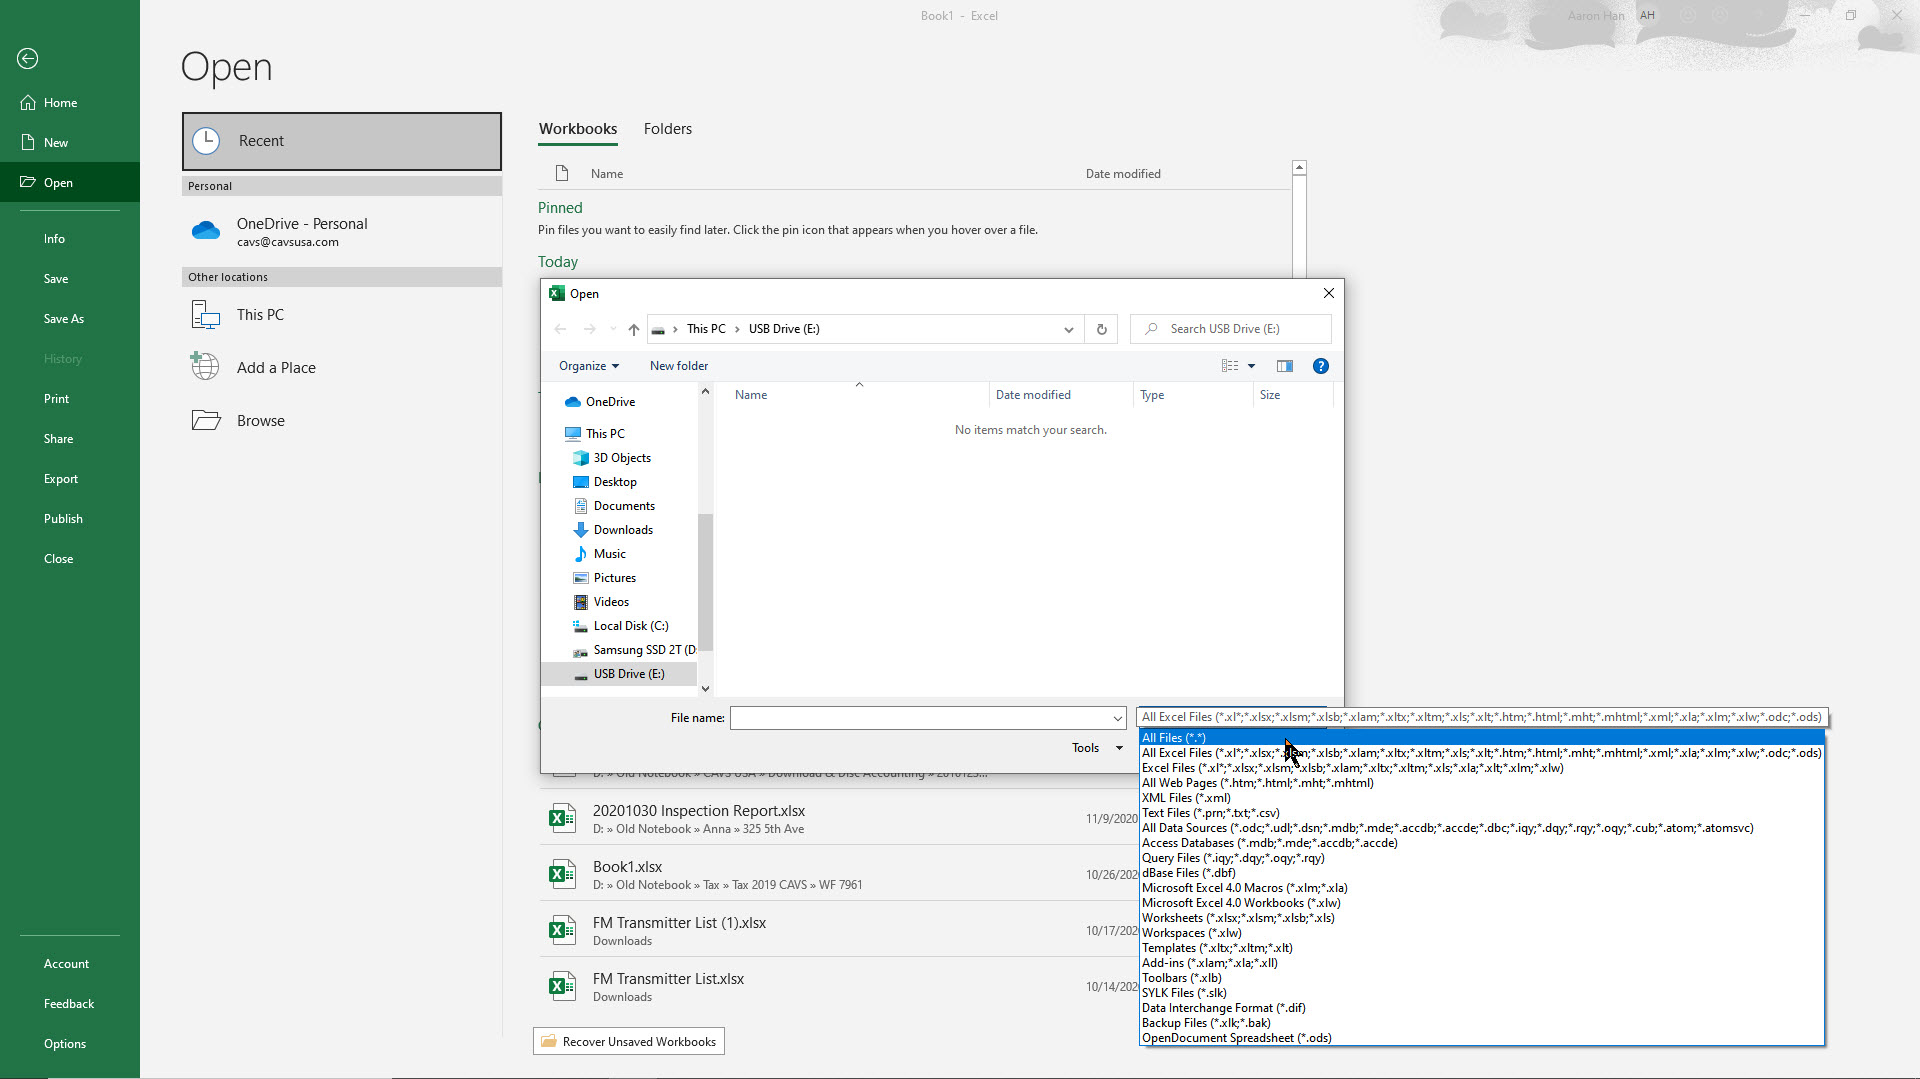Sort files by the Date modified column

tap(1033, 395)
